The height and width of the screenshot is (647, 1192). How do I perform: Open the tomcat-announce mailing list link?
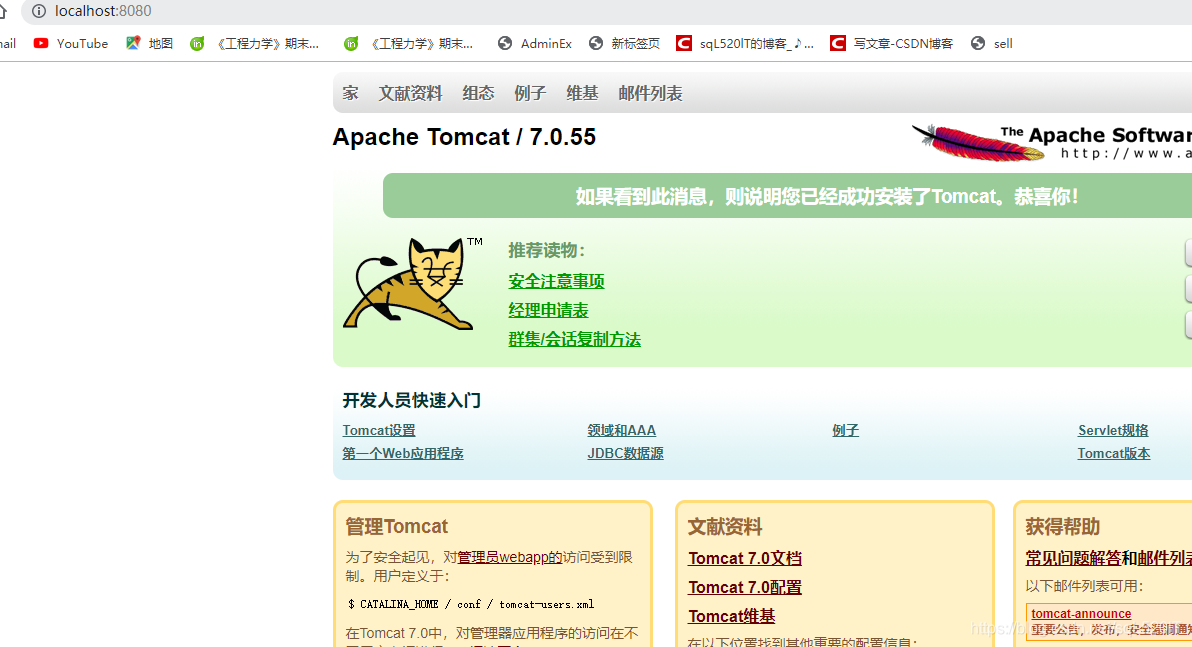pos(1080,614)
